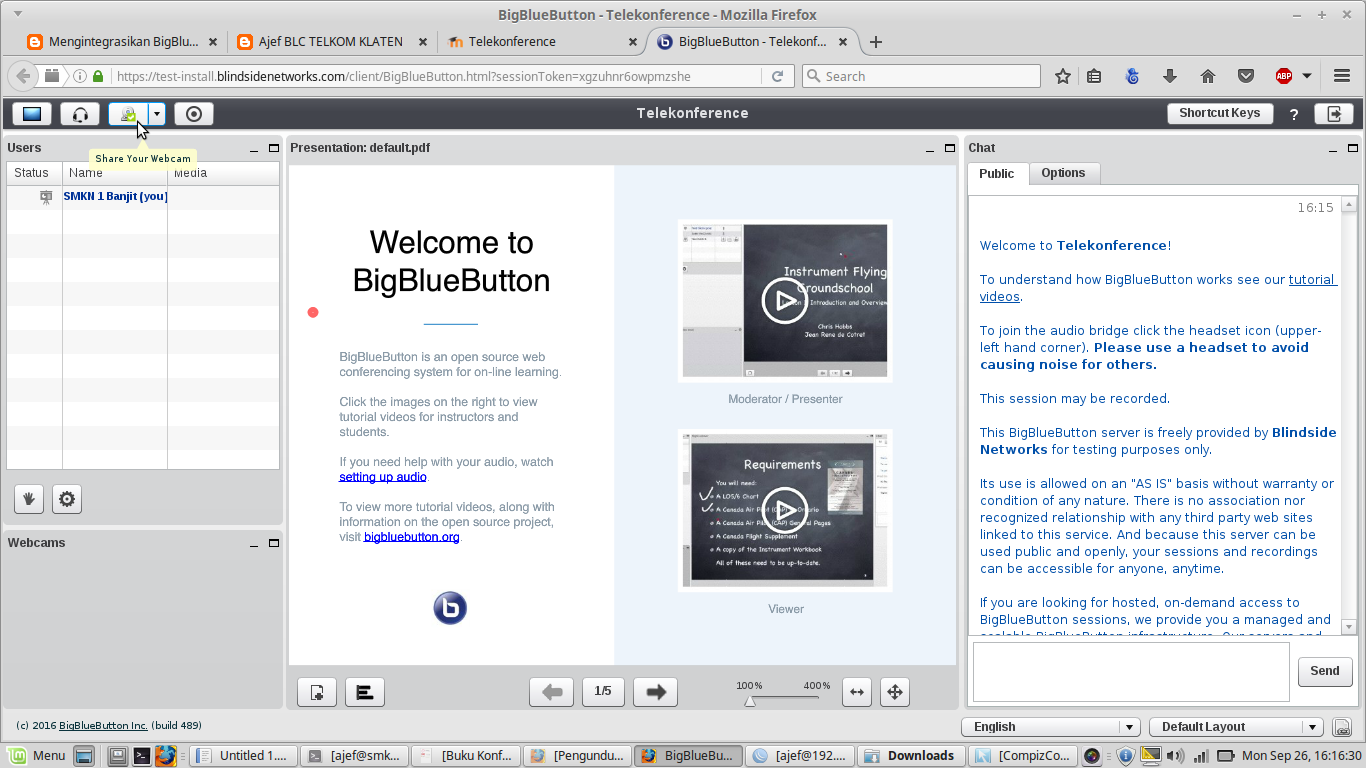Open the terminal launcher in taskbar
This screenshot has width=1366, height=768.
click(142, 756)
